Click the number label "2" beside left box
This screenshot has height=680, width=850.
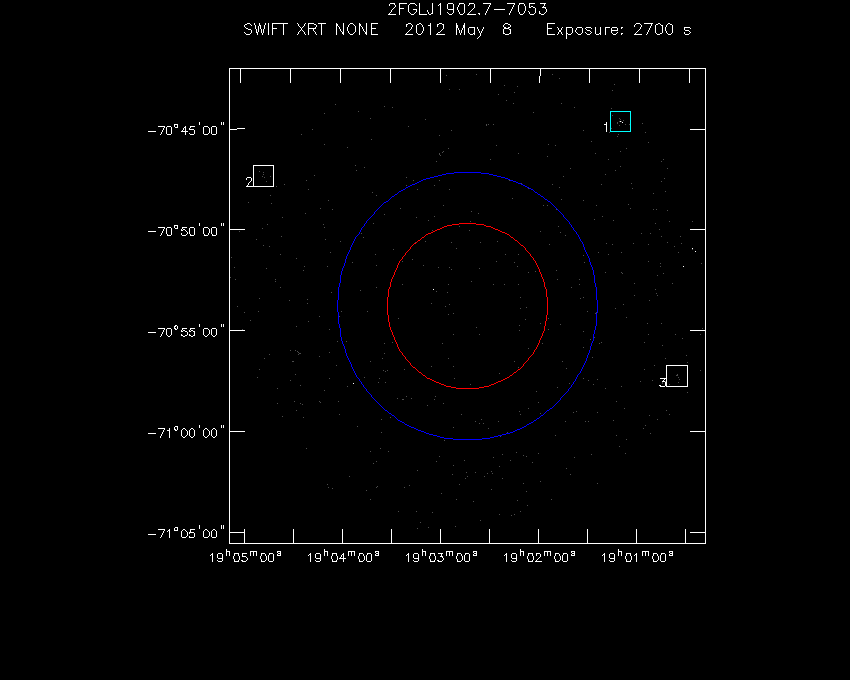[x=249, y=182]
